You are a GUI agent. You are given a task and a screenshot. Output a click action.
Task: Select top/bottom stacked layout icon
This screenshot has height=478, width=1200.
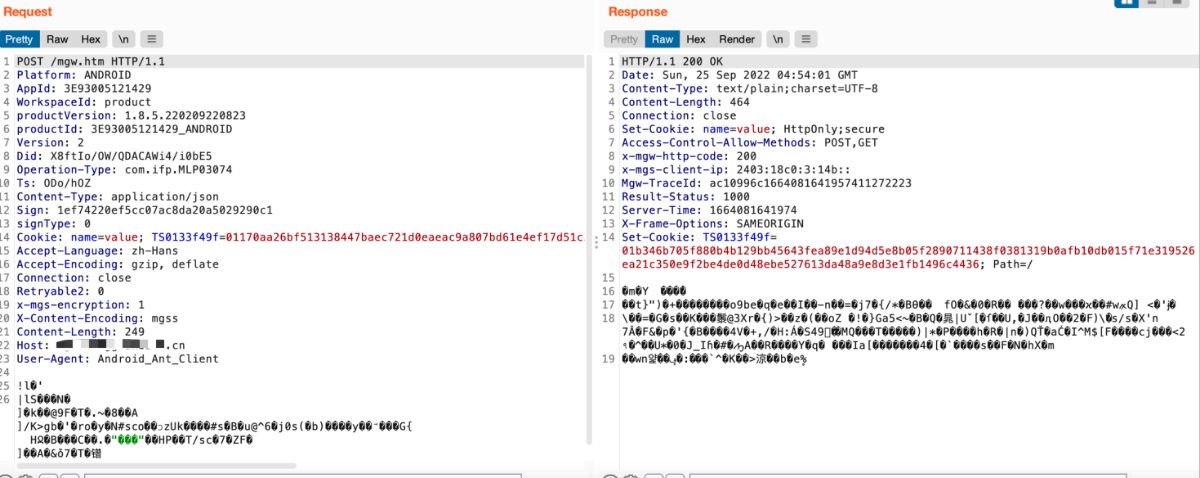[1154, 3]
